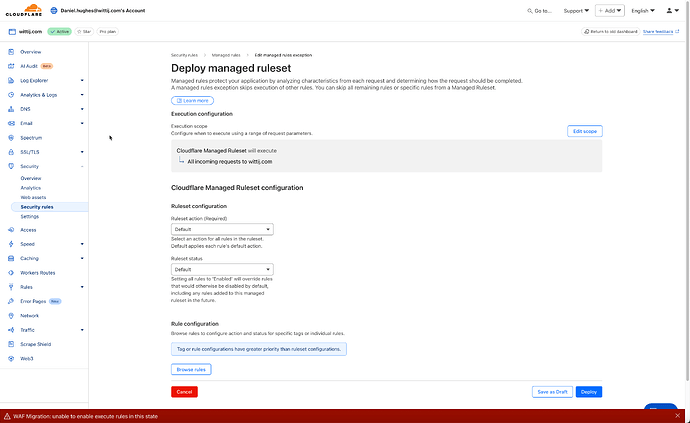Viewport: 690px width, 423px height.
Task: Dismiss the WAF Migration error banner
Action: [677, 416]
